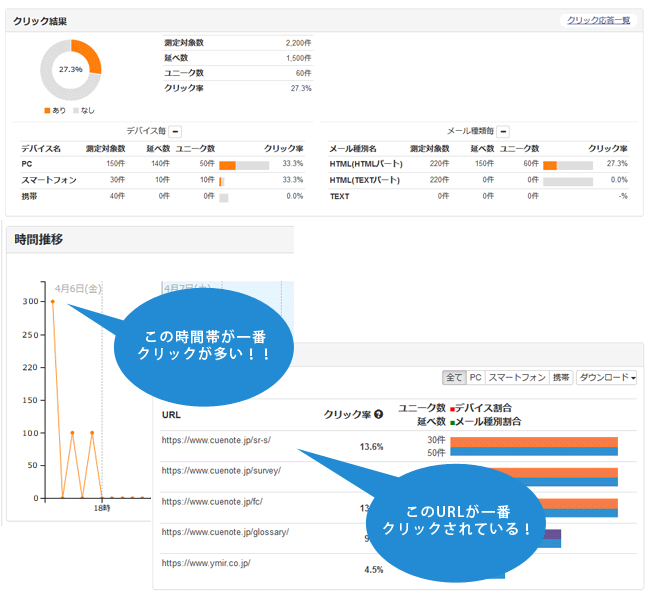Image resolution: width=650 pixels, height=600 pixels.
Task: Click the デバイス名 column header
Action: pos(41,148)
